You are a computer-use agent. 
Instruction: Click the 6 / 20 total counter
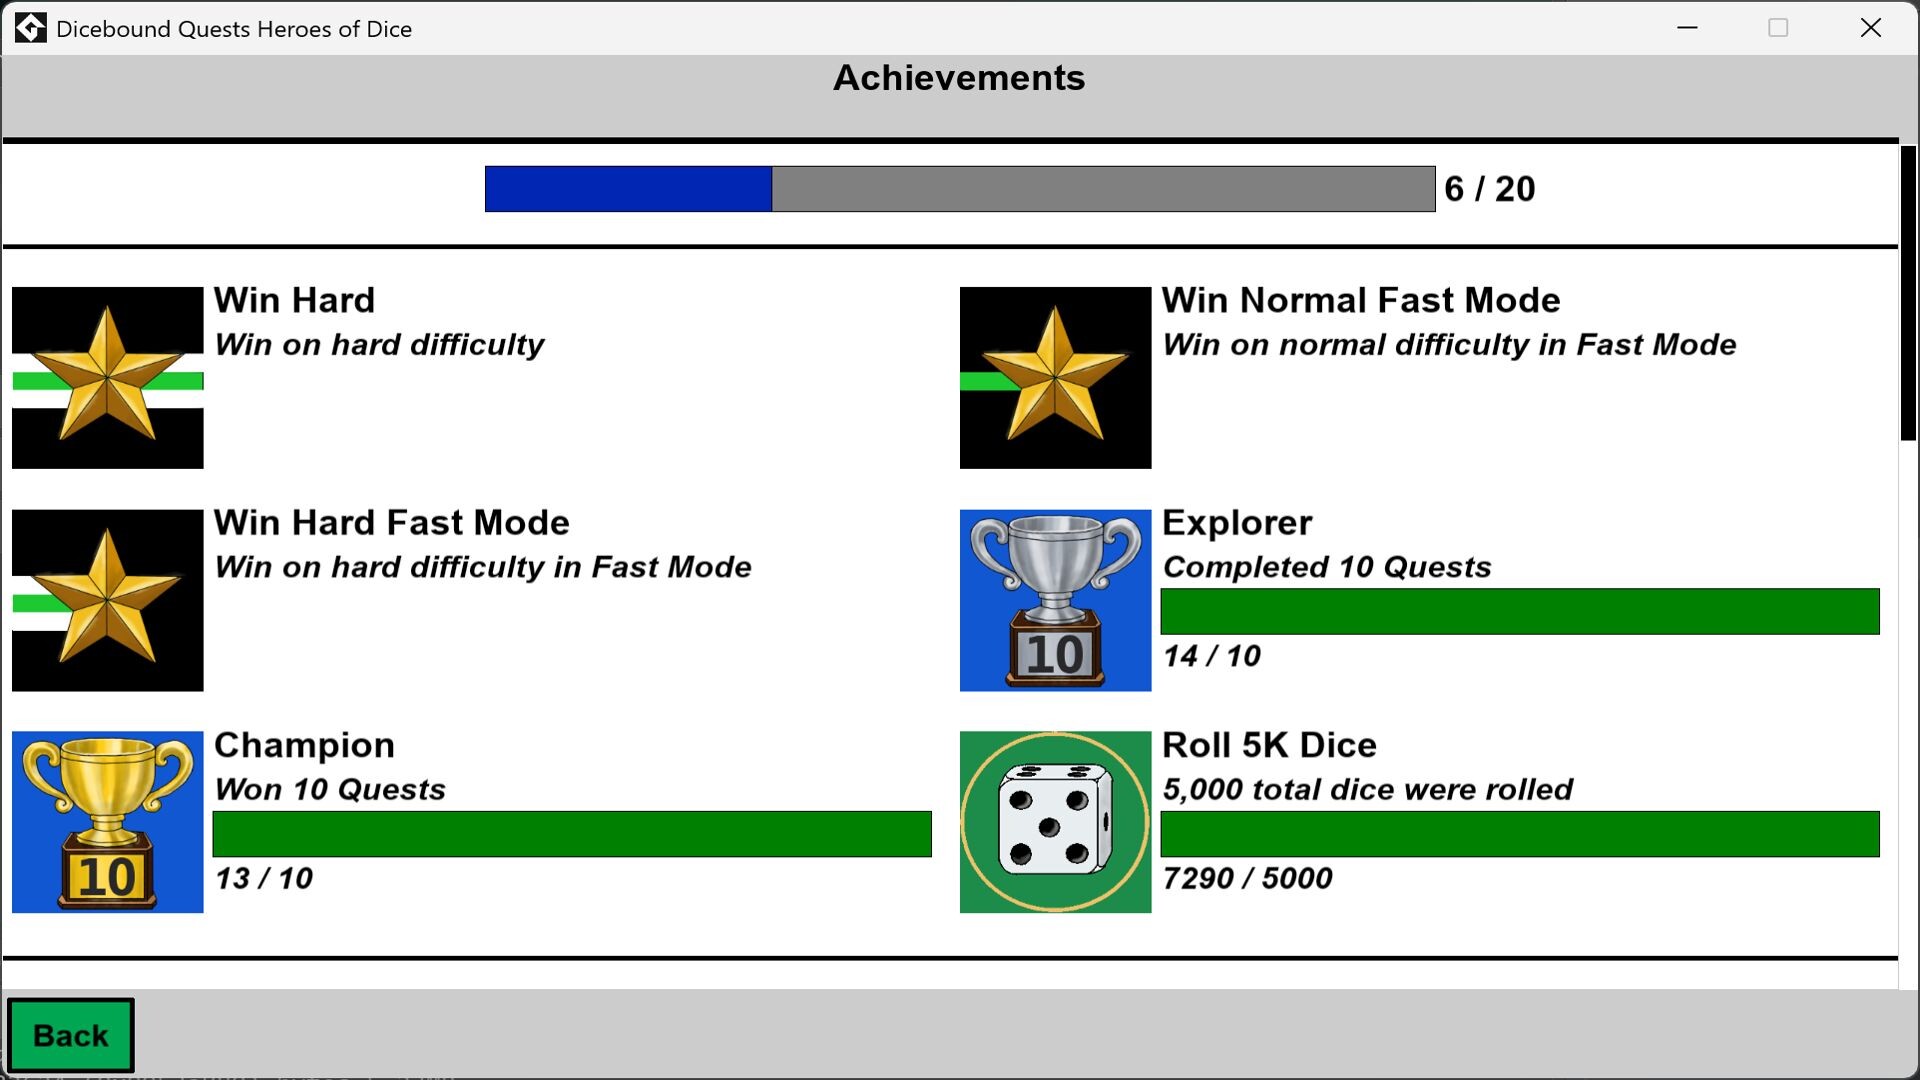pyautogui.click(x=1490, y=189)
